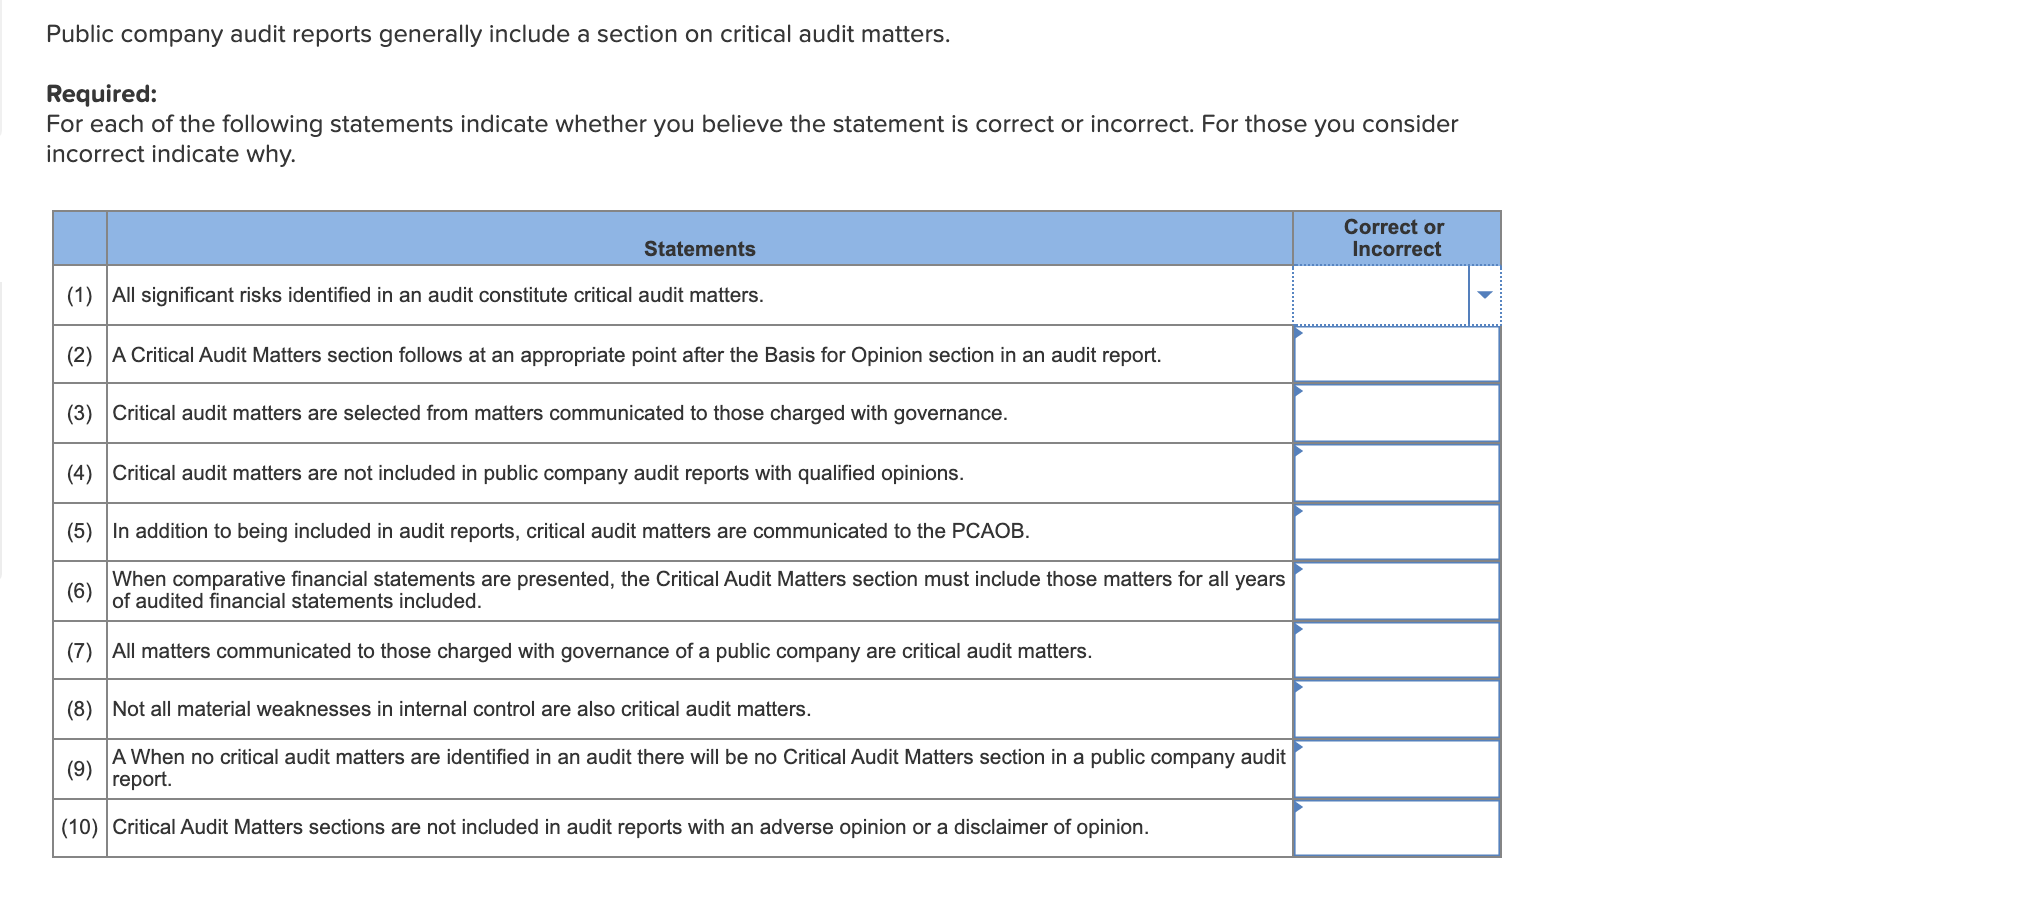Open the answer selector for statement 5
Image resolution: width=2018 pixels, height=918 pixels.
tap(1397, 531)
